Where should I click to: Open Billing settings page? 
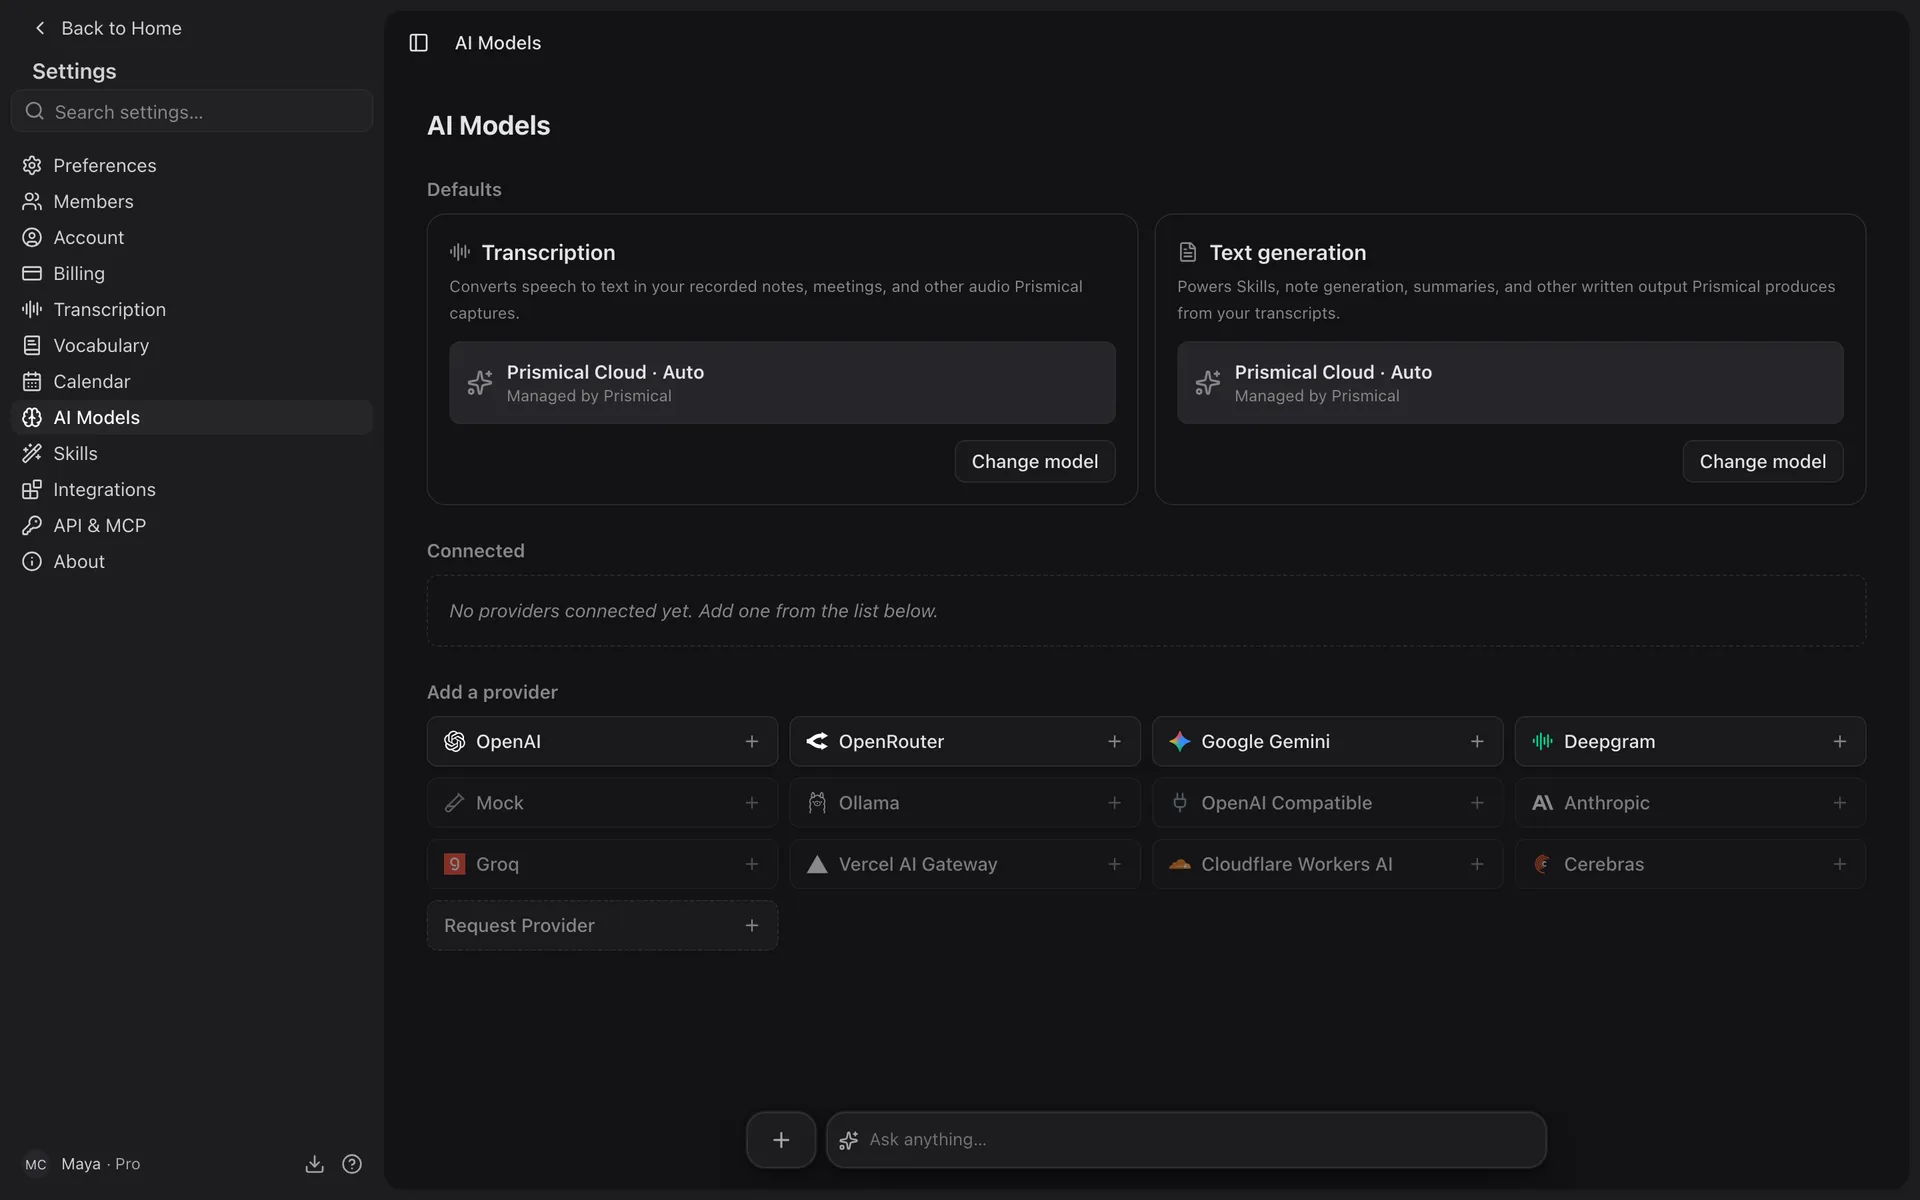click(x=192, y=273)
